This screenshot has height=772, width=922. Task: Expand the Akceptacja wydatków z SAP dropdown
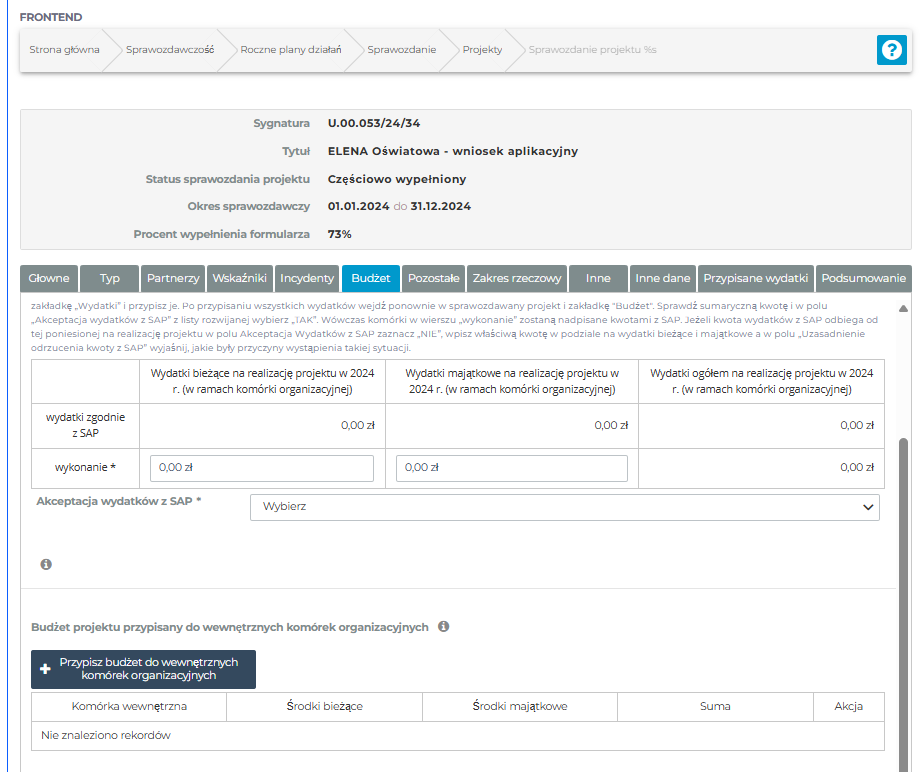[x=564, y=507]
